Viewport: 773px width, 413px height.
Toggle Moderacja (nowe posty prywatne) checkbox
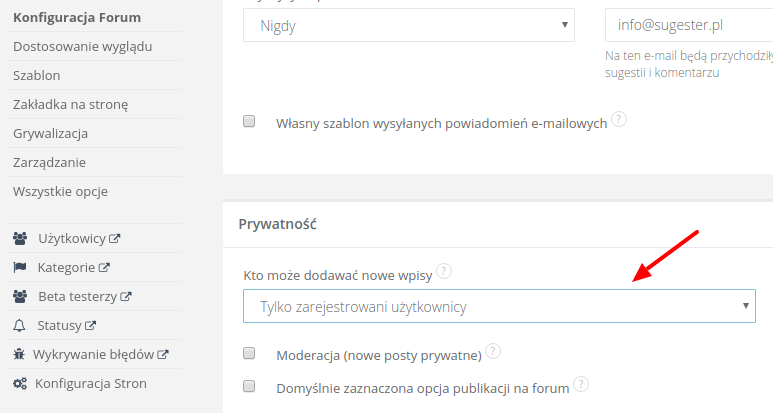pyautogui.click(x=249, y=353)
